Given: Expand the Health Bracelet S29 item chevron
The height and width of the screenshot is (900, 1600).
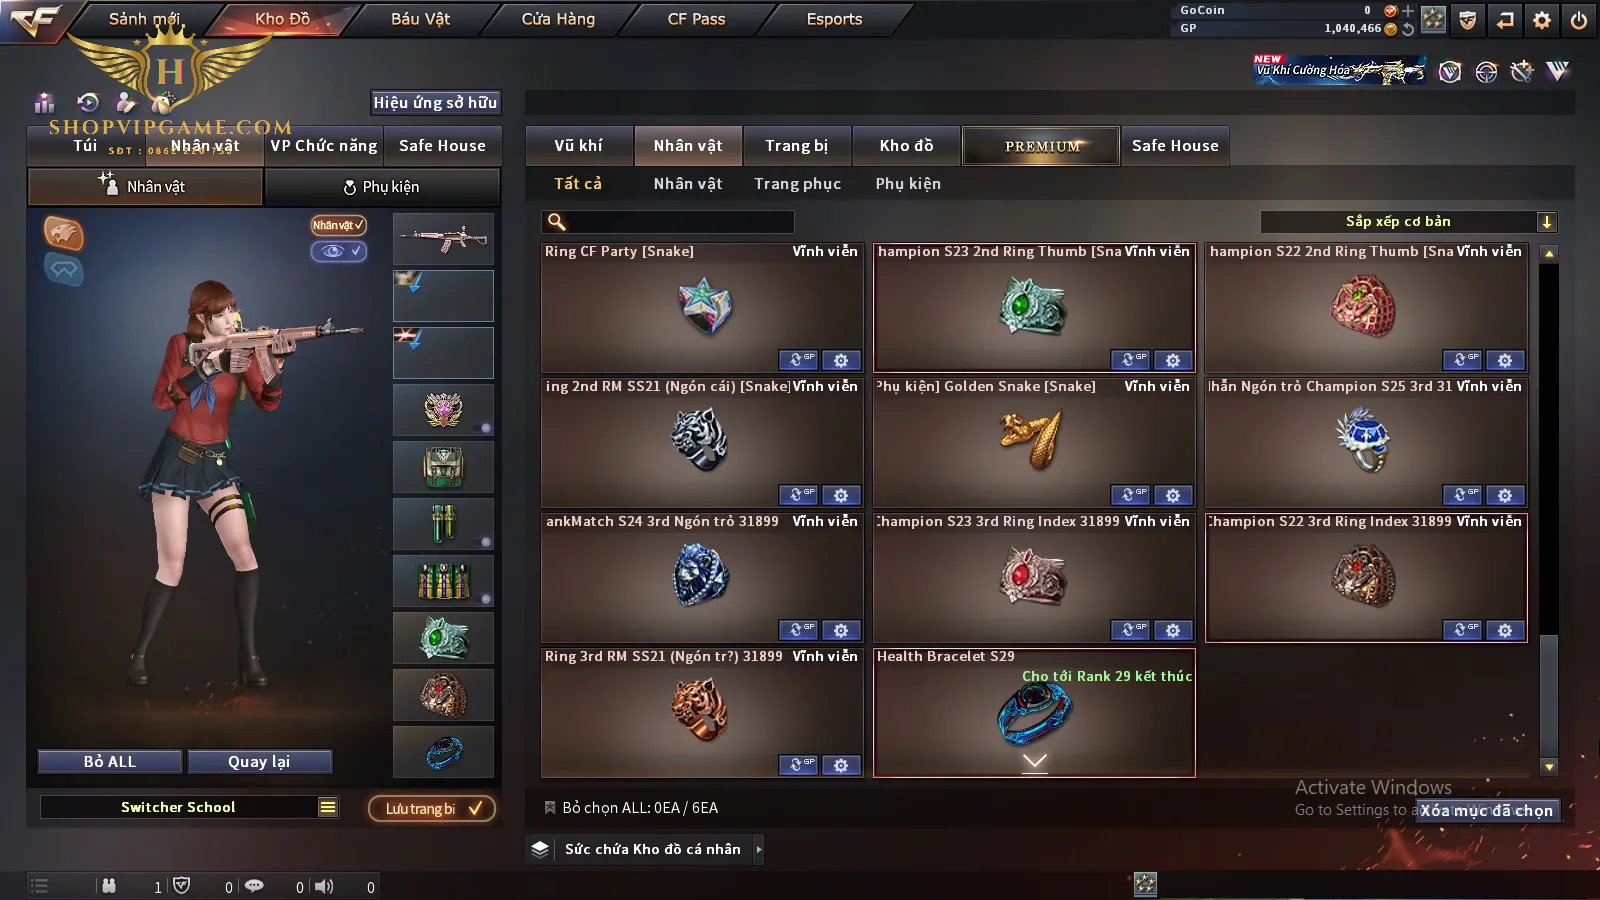Looking at the screenshot, I should click(1034, 762).
